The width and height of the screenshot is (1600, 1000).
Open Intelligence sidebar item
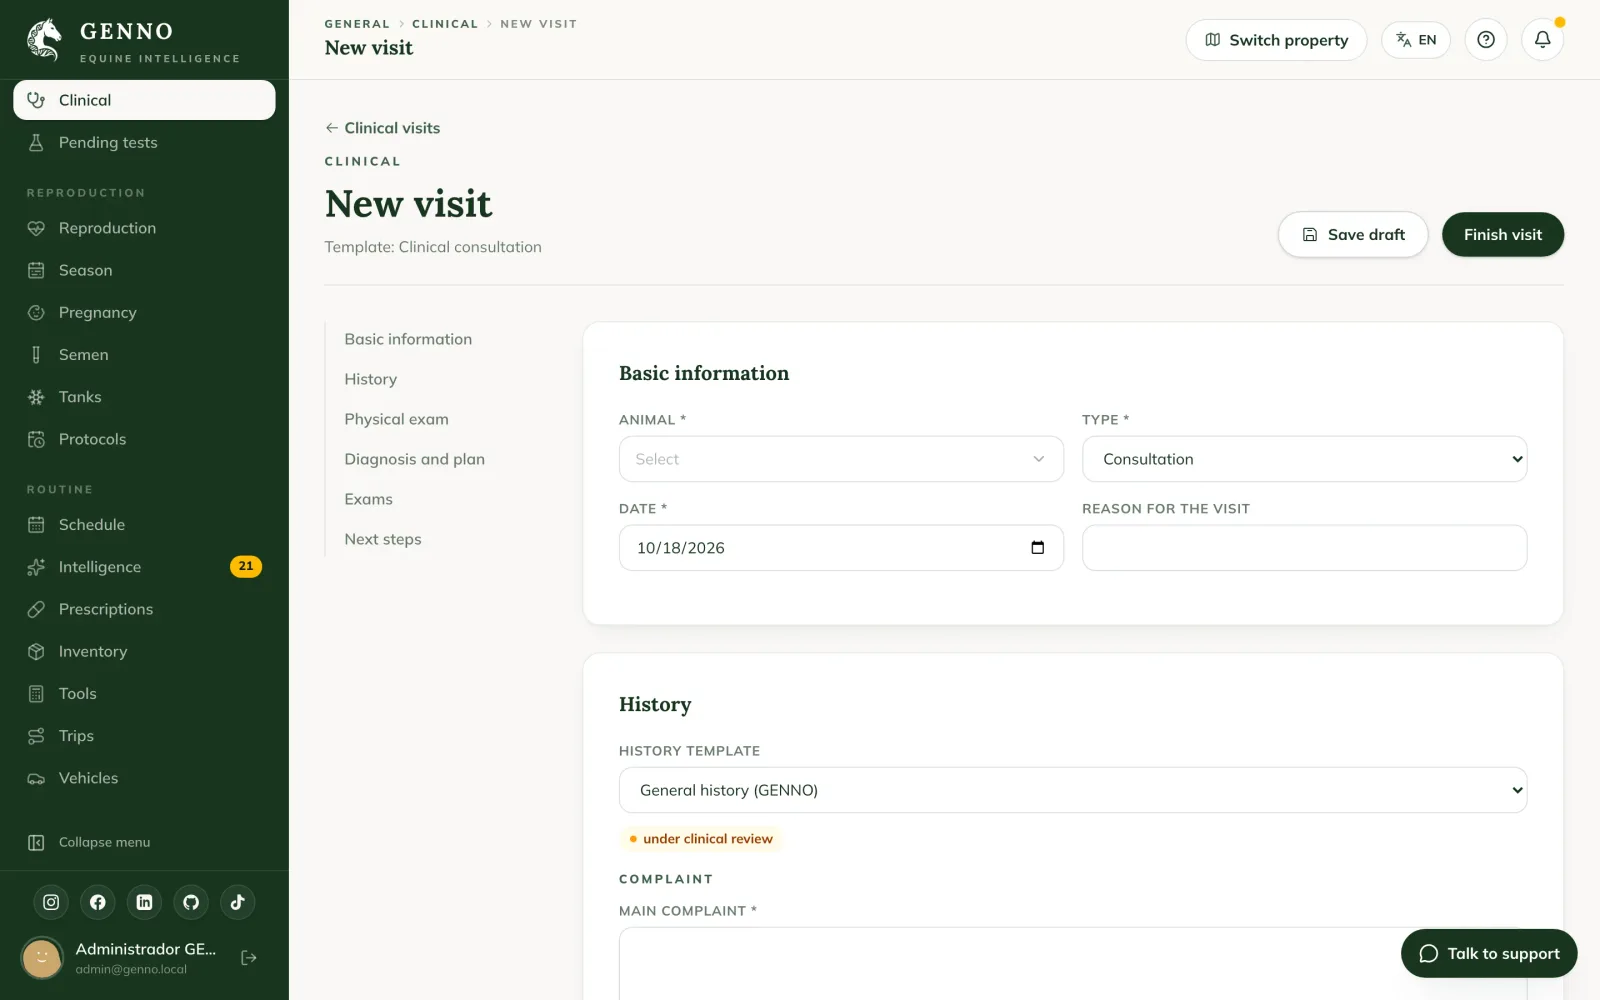click(x=144, y=567)
